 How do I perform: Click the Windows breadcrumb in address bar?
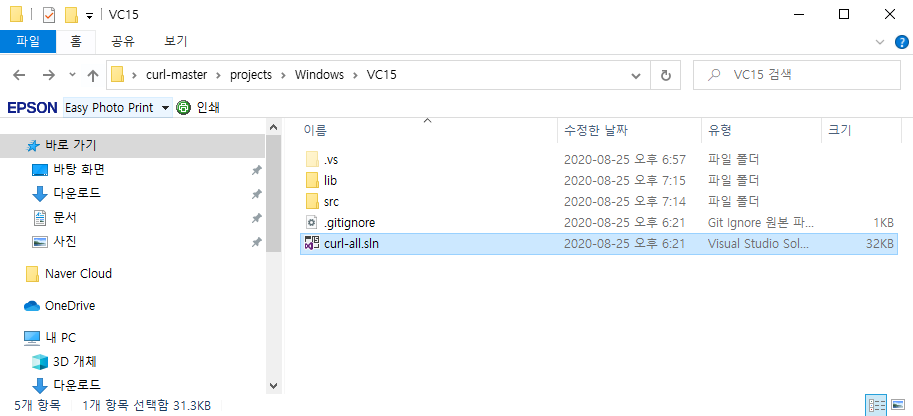tap(320, 75)
